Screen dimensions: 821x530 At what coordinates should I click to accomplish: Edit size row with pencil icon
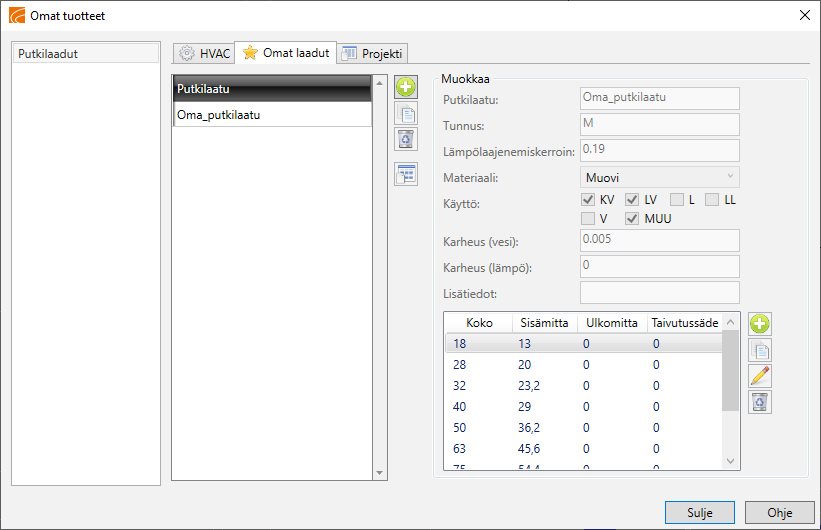point(760,376)
